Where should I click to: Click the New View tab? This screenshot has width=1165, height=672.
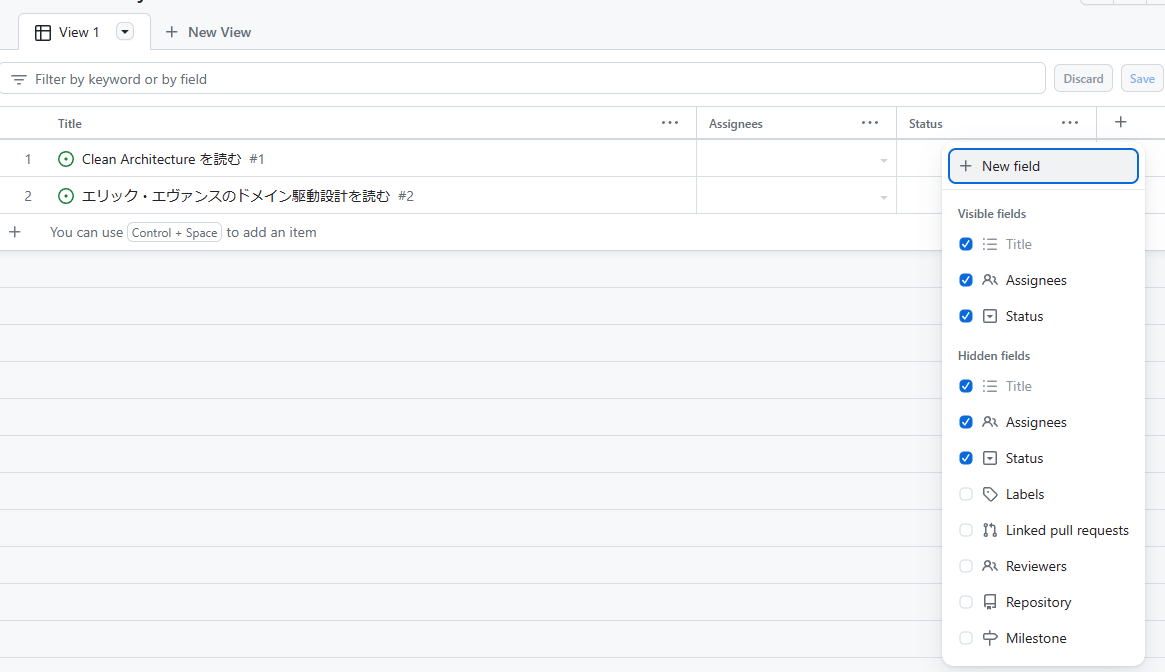point(208,32)
